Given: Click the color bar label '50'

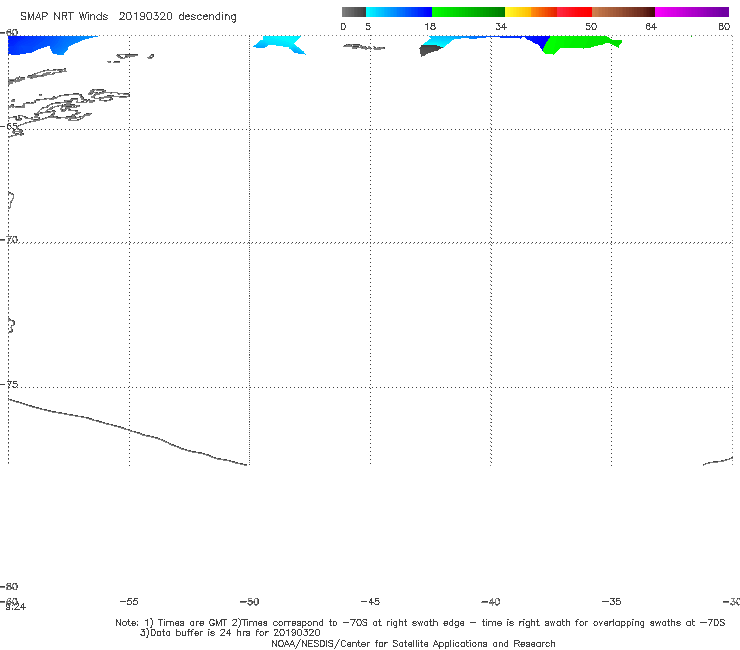Looking at the screenshot, I should click(591, 27).
